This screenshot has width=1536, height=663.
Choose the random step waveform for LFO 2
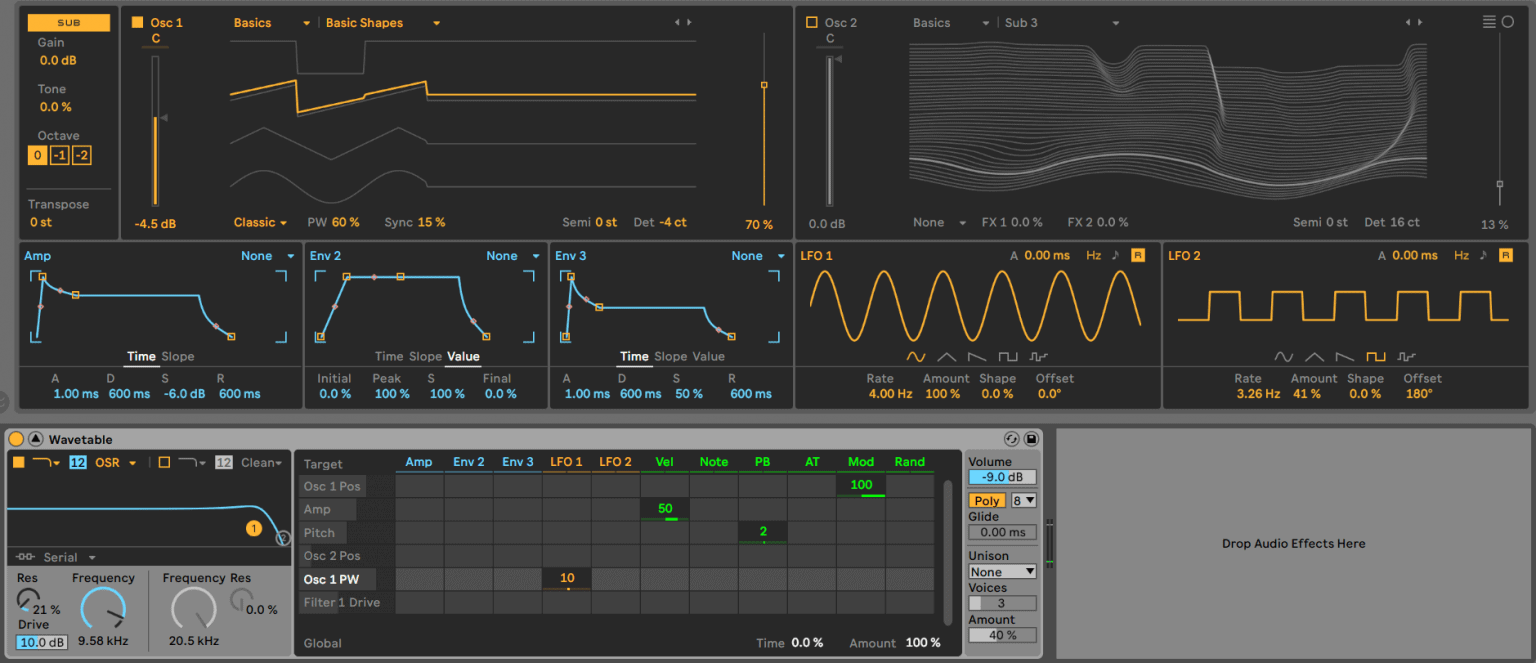(x=1404, y=356)
